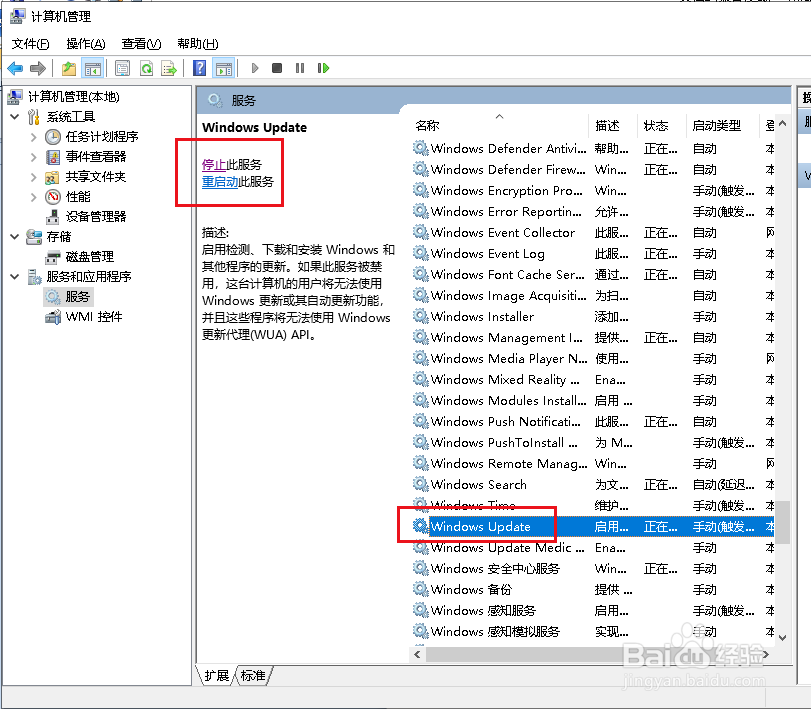Click the export list toolbar icon
This screenshot has width=811, height=709.
click(x=169, y=68)
